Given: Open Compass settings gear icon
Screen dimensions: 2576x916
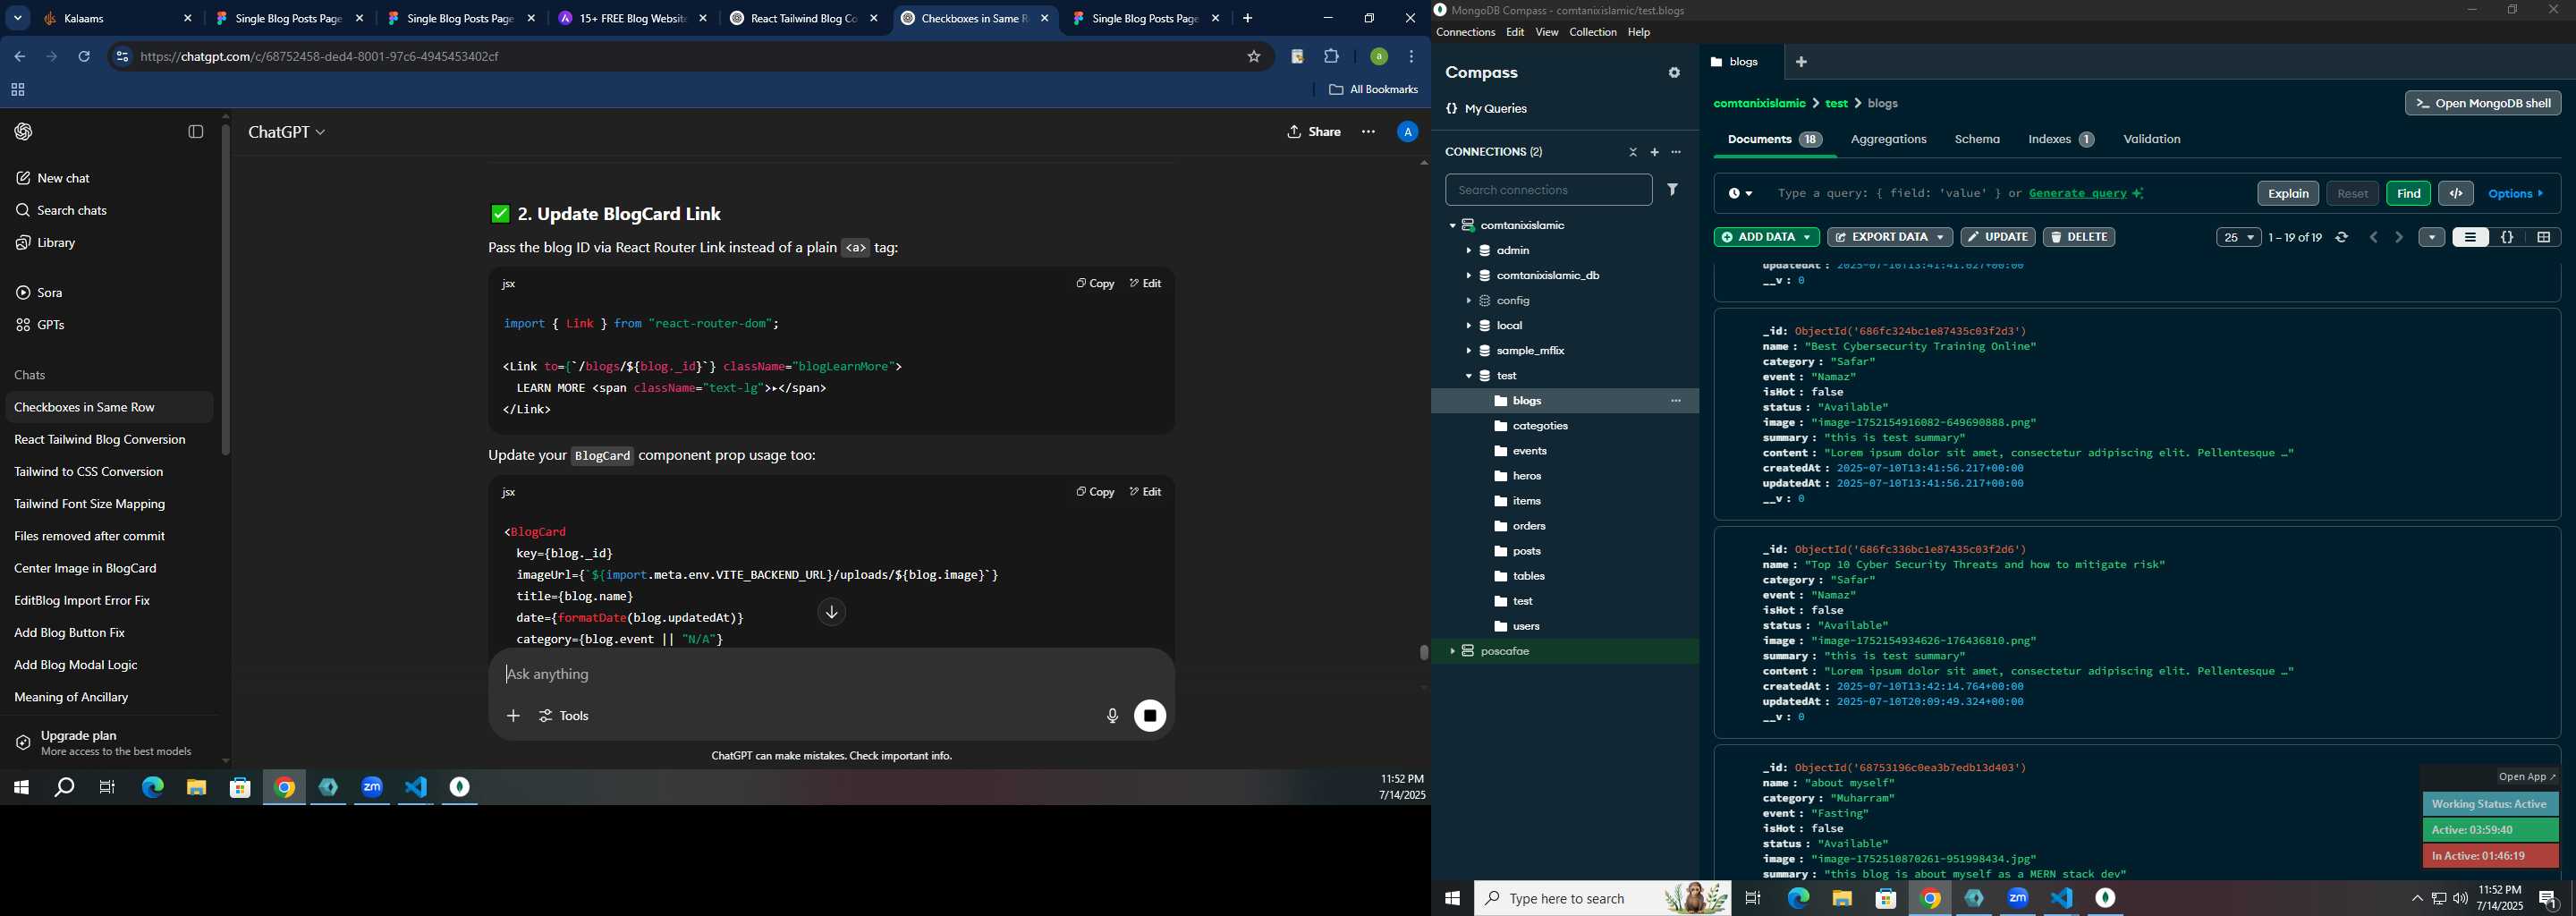Looking at the screenshot, I should (1674, 73).
